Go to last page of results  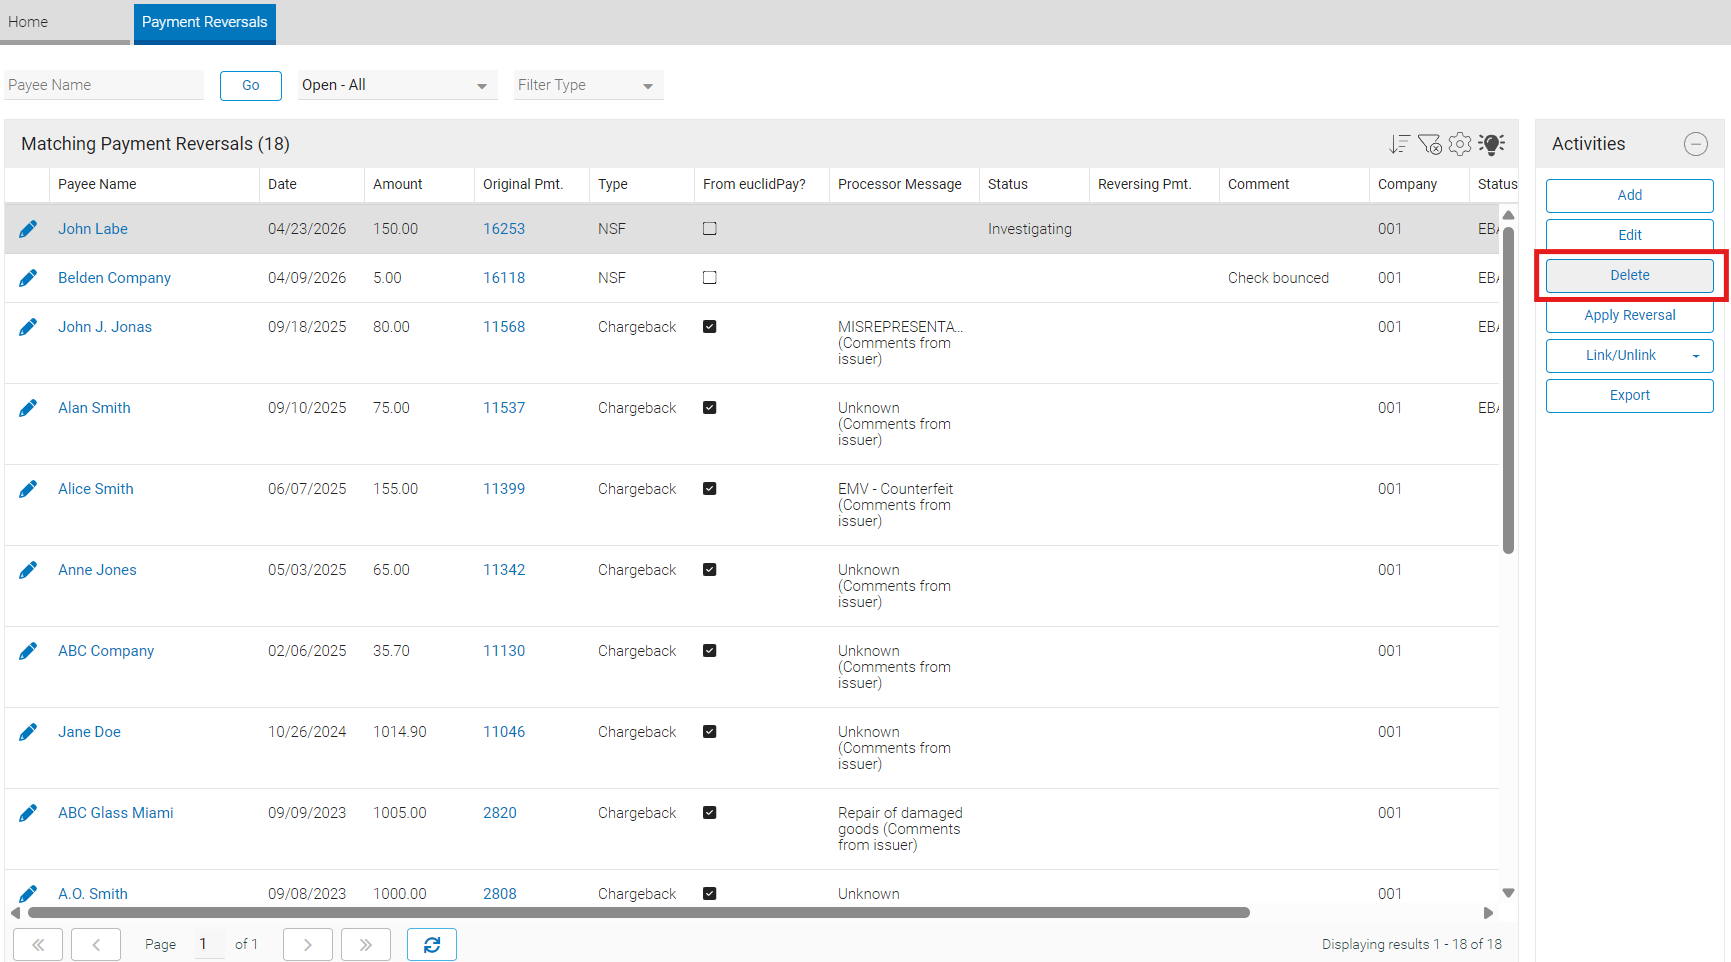tap(366, 944)
